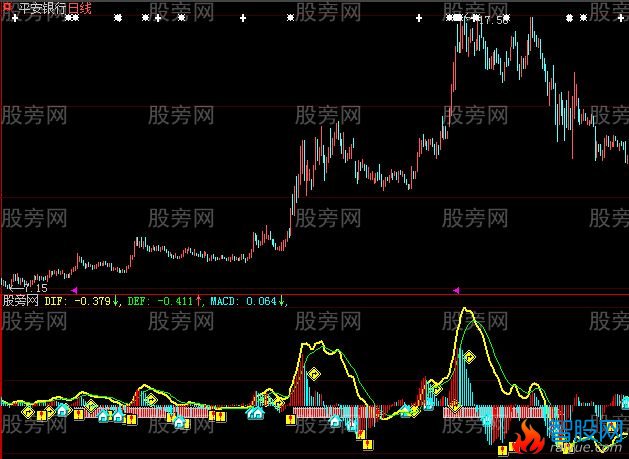
Task: Click the MACD value 0.064
Action: (x=262, y=301)
